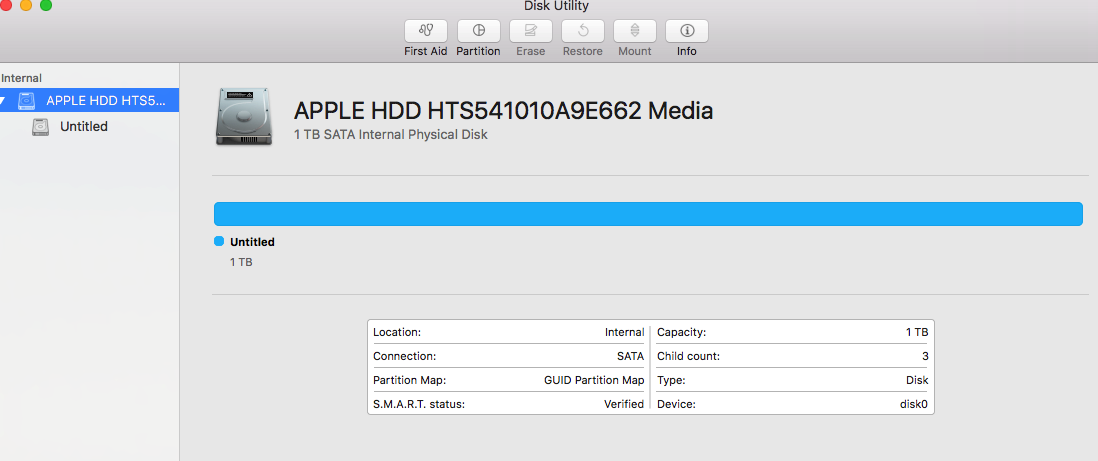Select the APPLE HDD HTS5... sidebar disk
Image resolution: width=1098 pixels, height=461 pixels.
[90, 100]
